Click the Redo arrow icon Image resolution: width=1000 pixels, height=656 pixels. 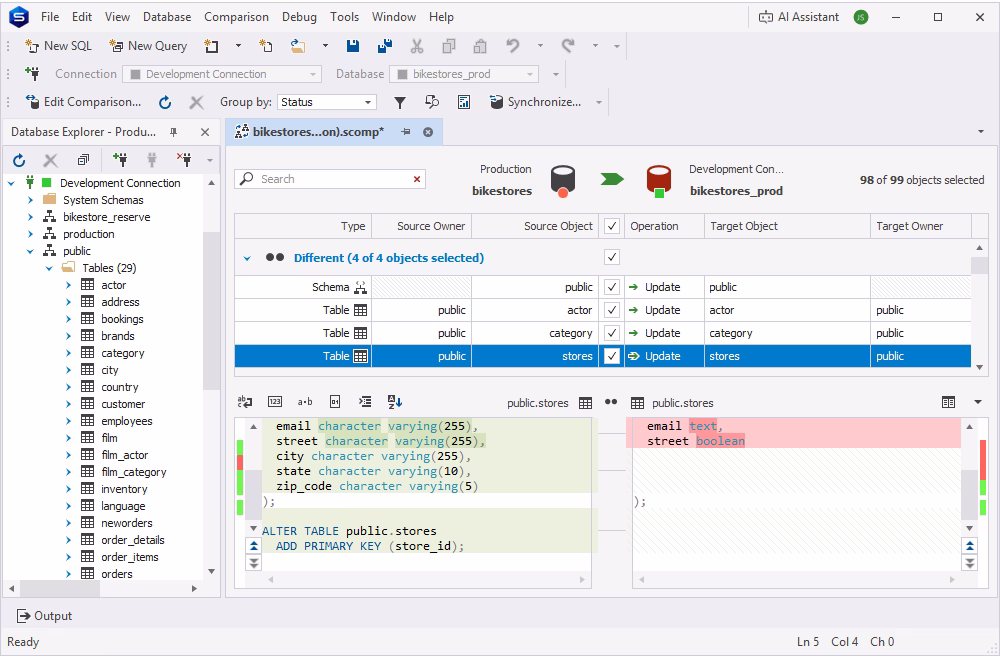click(x=568, y=46)
